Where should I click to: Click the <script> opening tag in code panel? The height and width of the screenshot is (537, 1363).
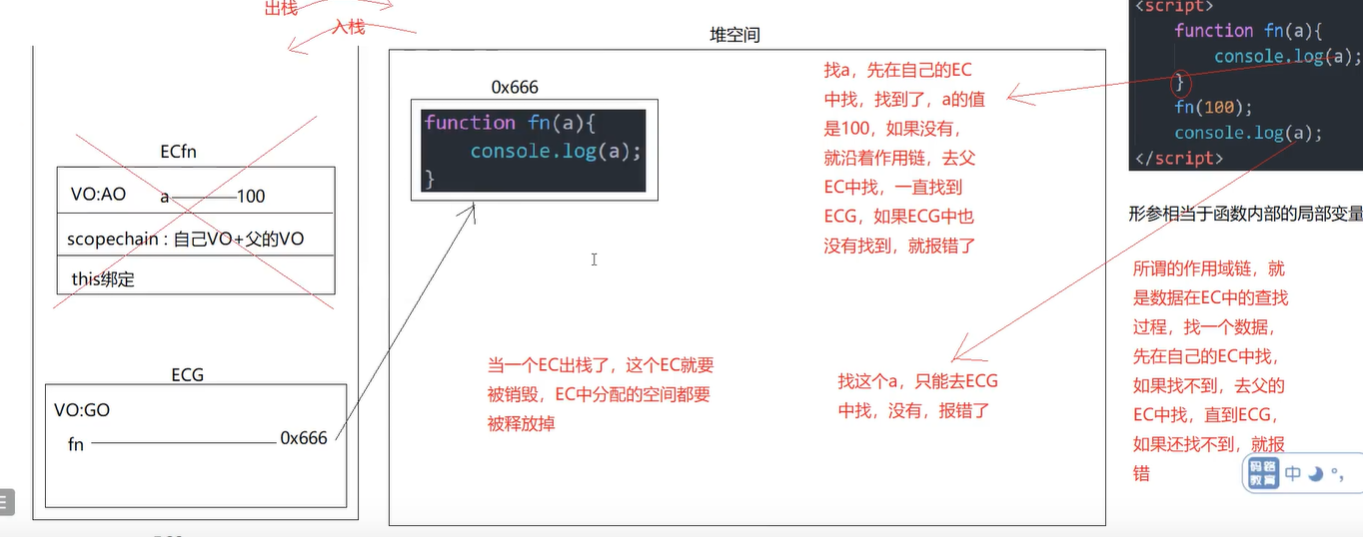pyautogui.click(x=1174, y=6)
